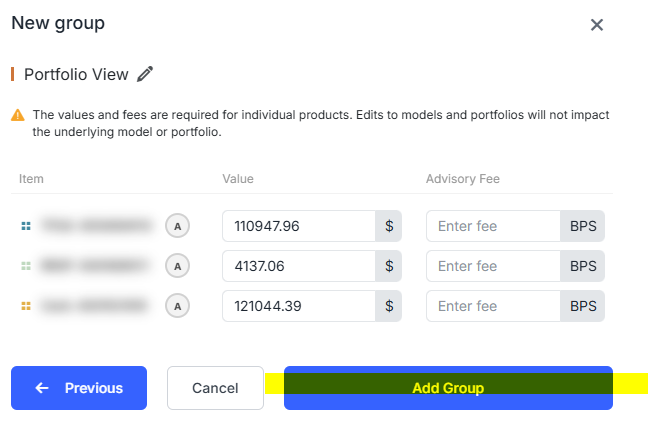This screenshot has height=421, width=648.
Task: Switch the BPS unit in second fee row
Action: point(583,266)
